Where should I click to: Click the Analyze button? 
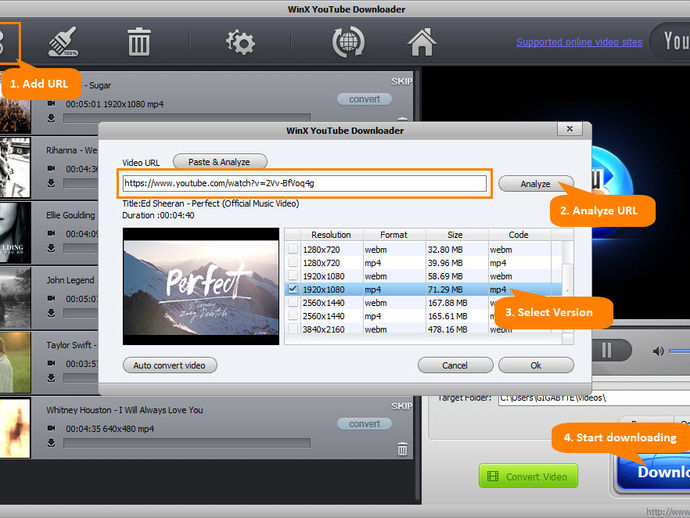click(x=536, y=184)
